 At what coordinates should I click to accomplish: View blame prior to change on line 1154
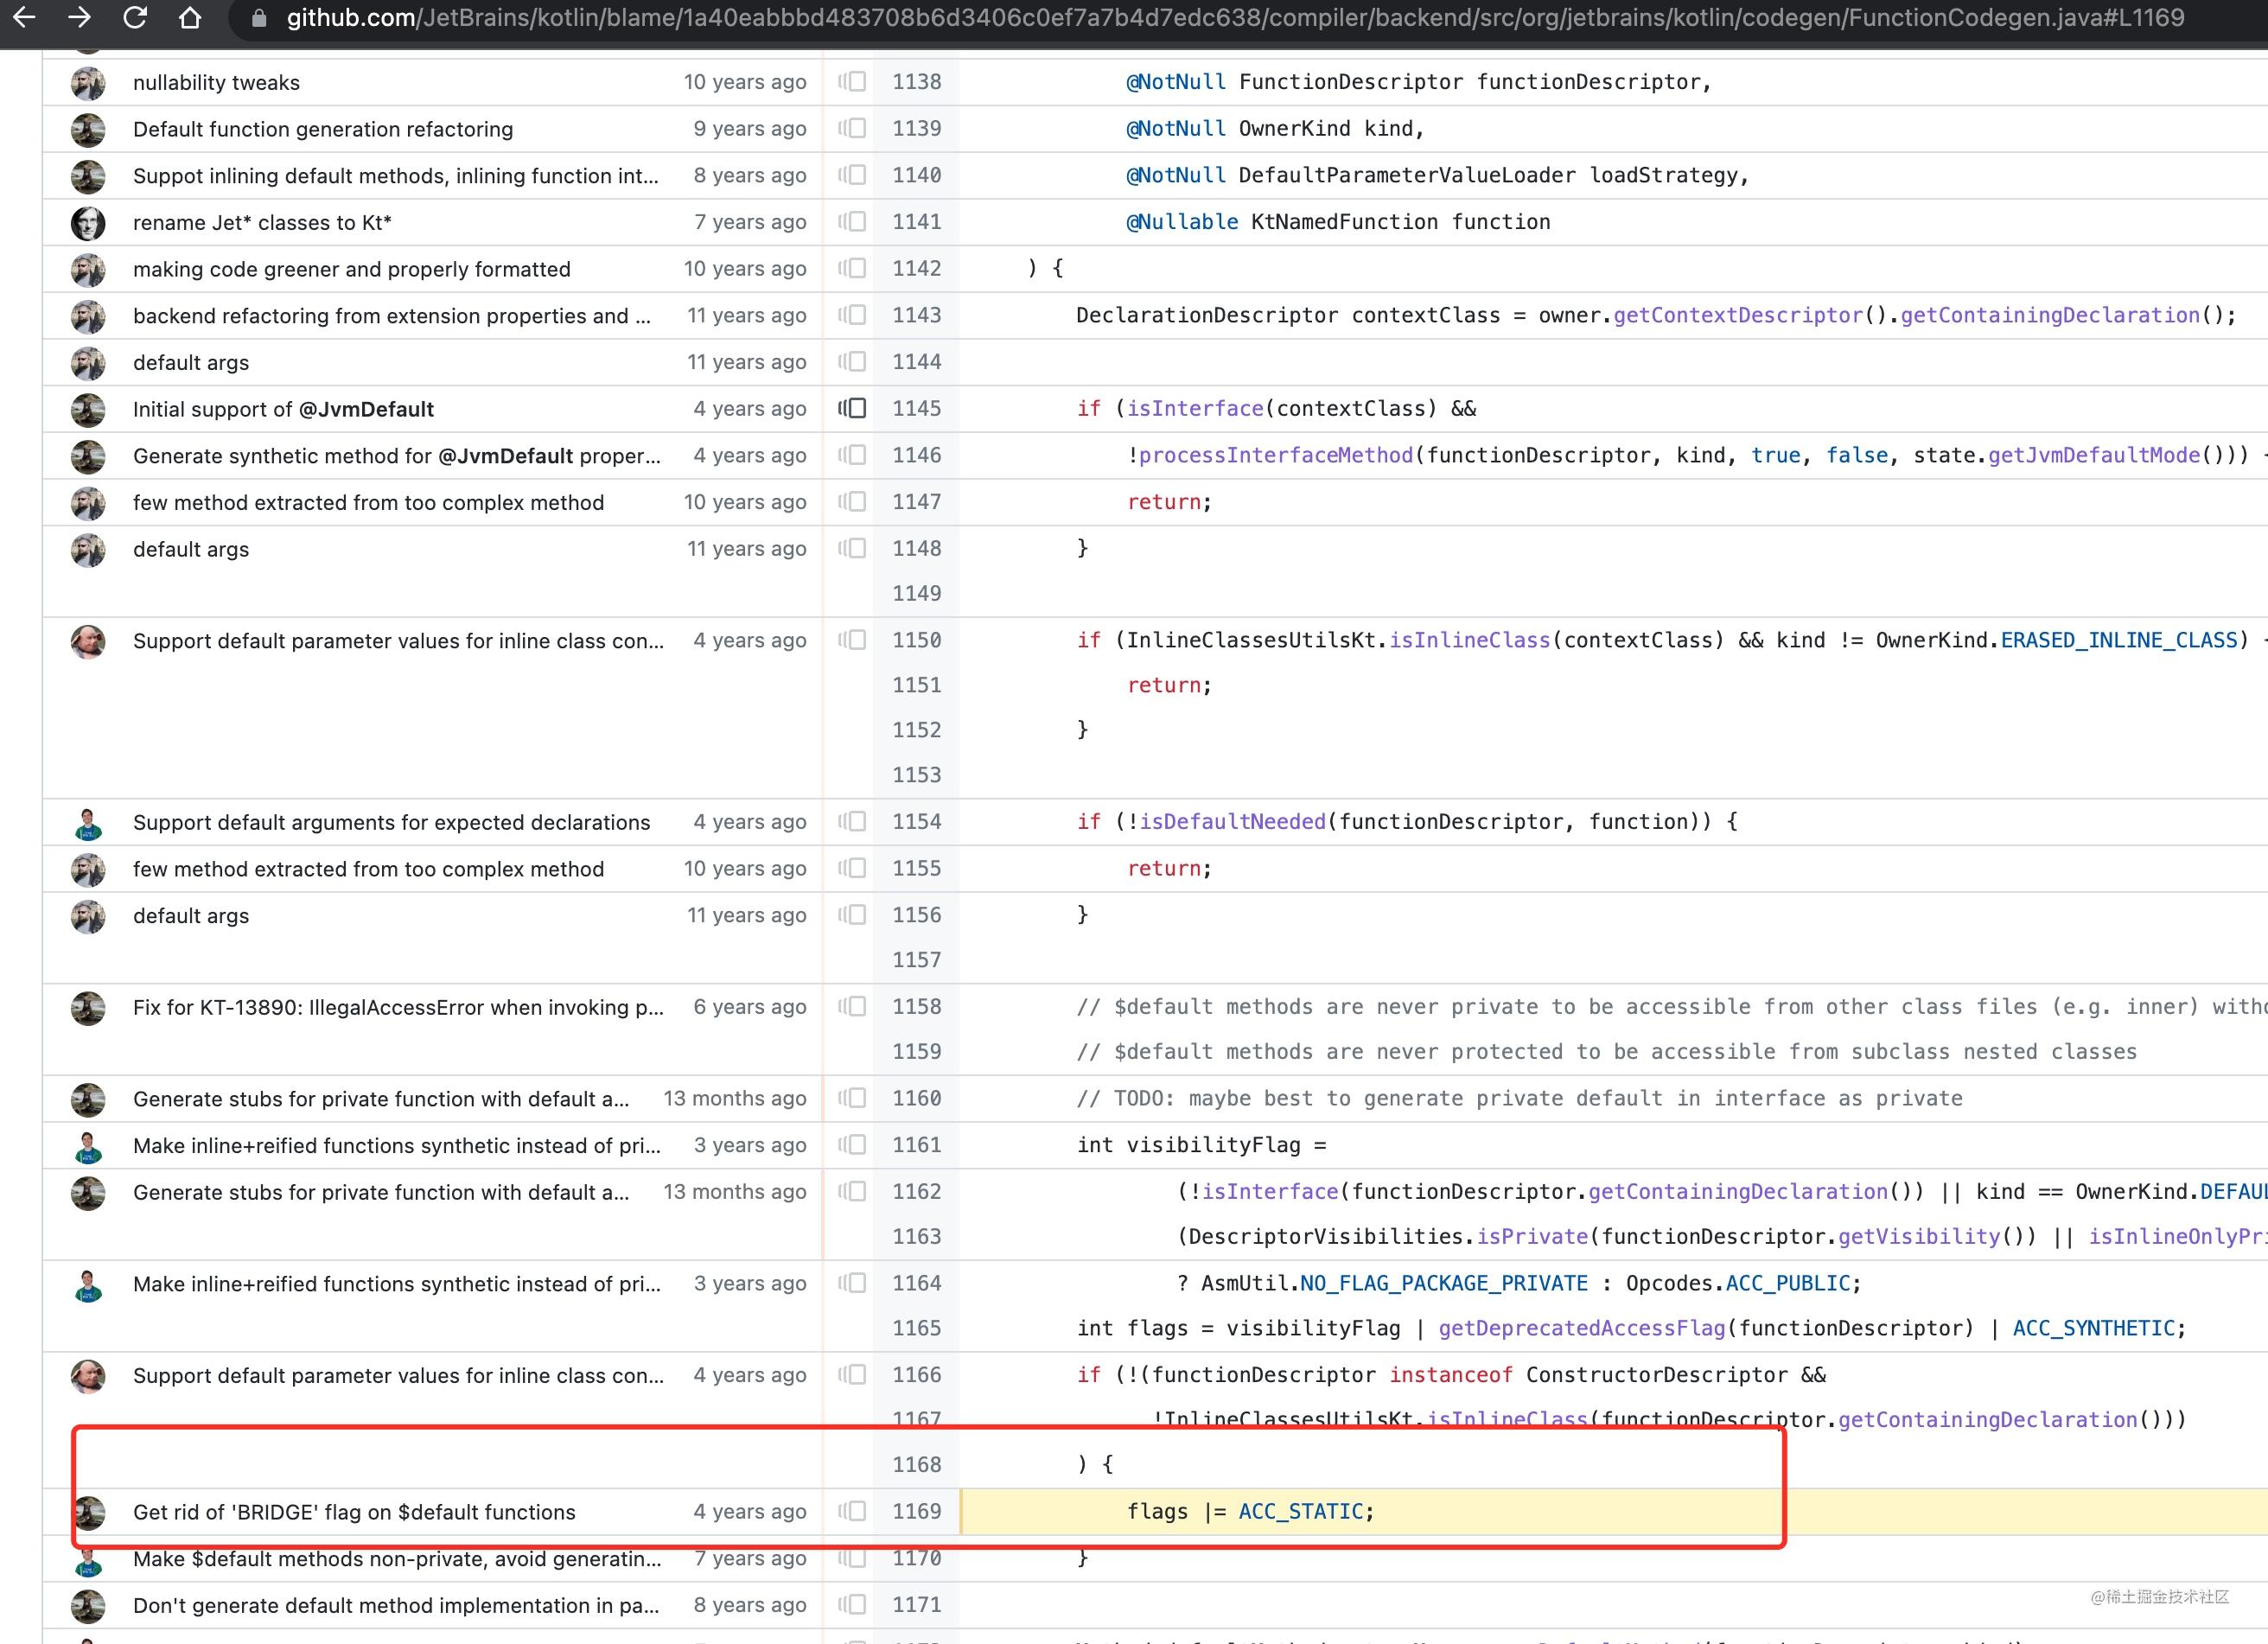tap(852, 822)
